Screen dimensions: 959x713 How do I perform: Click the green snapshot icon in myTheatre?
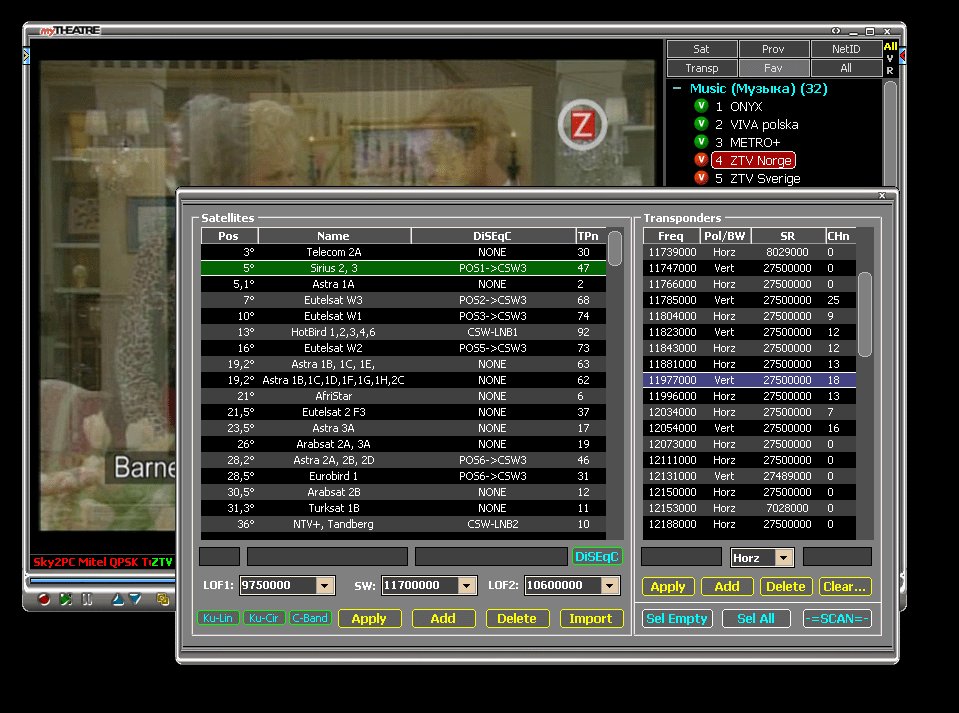click(x=65, y=599)
